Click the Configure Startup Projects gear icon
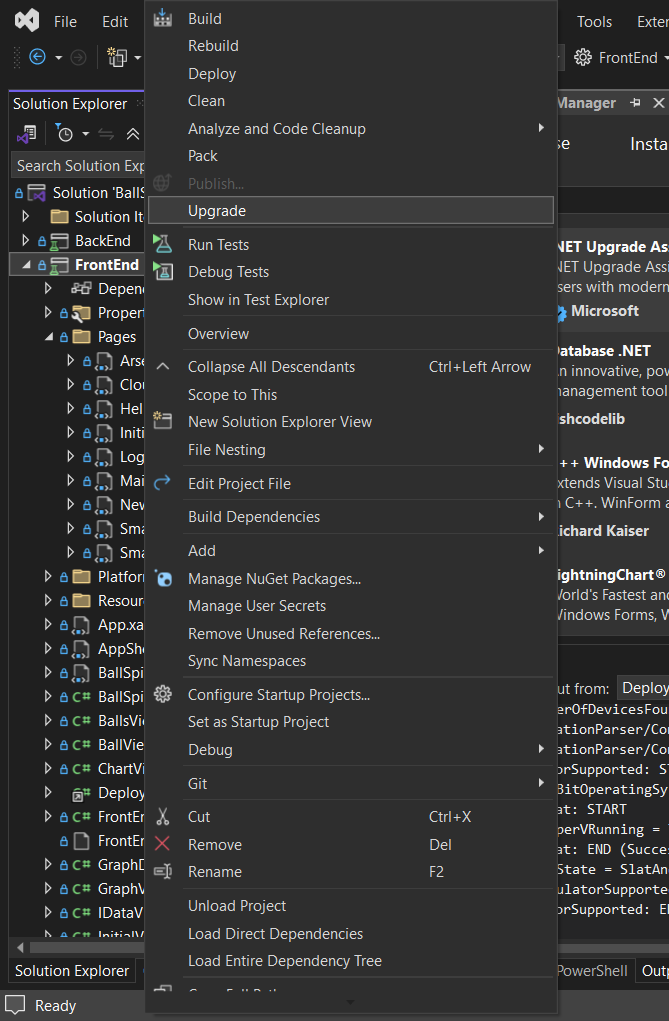The height and width of the screenshot is (1021, 669). click(163, 694)
